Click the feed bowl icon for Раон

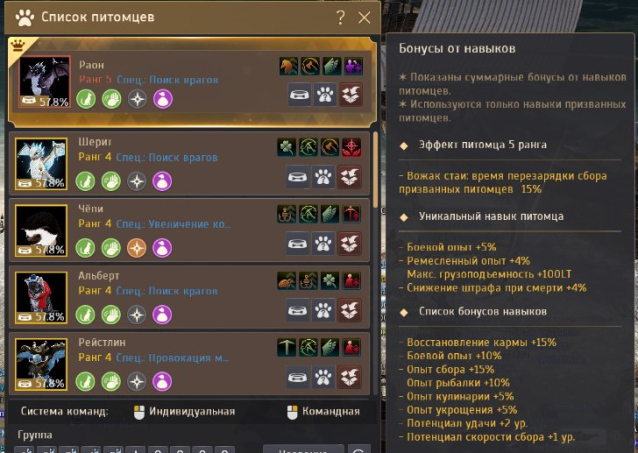click(x=300, y=95)
